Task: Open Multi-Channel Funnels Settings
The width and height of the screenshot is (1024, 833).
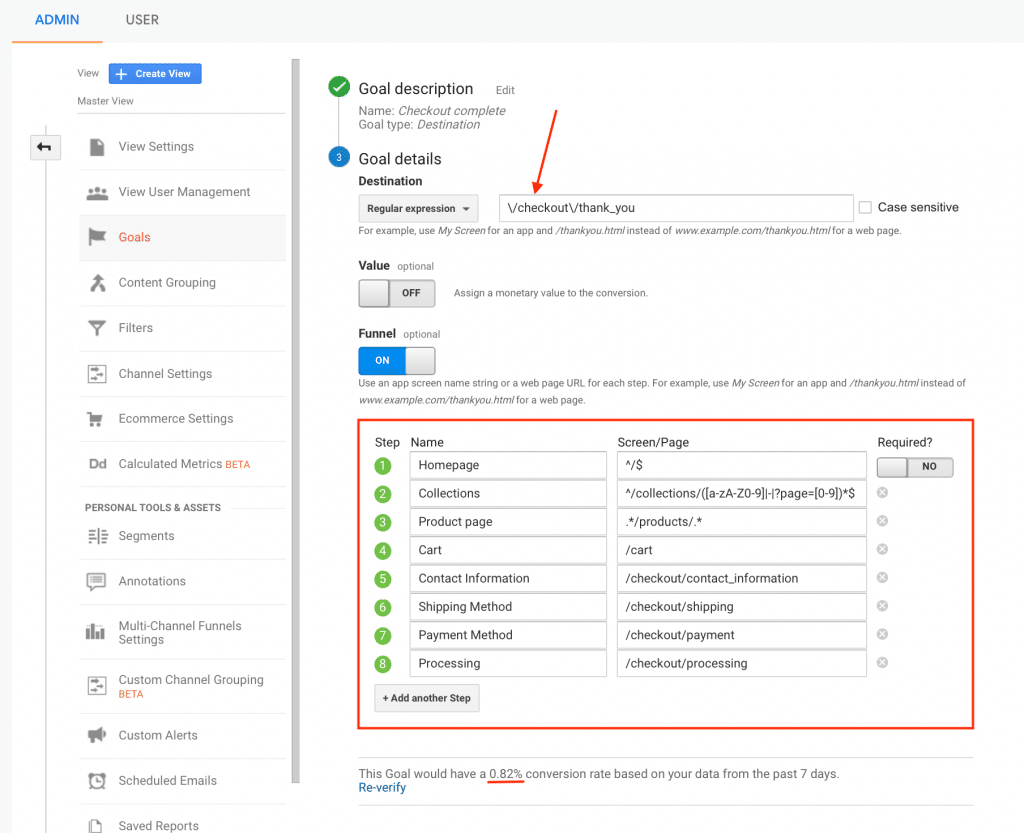Action: click(182, 633)
